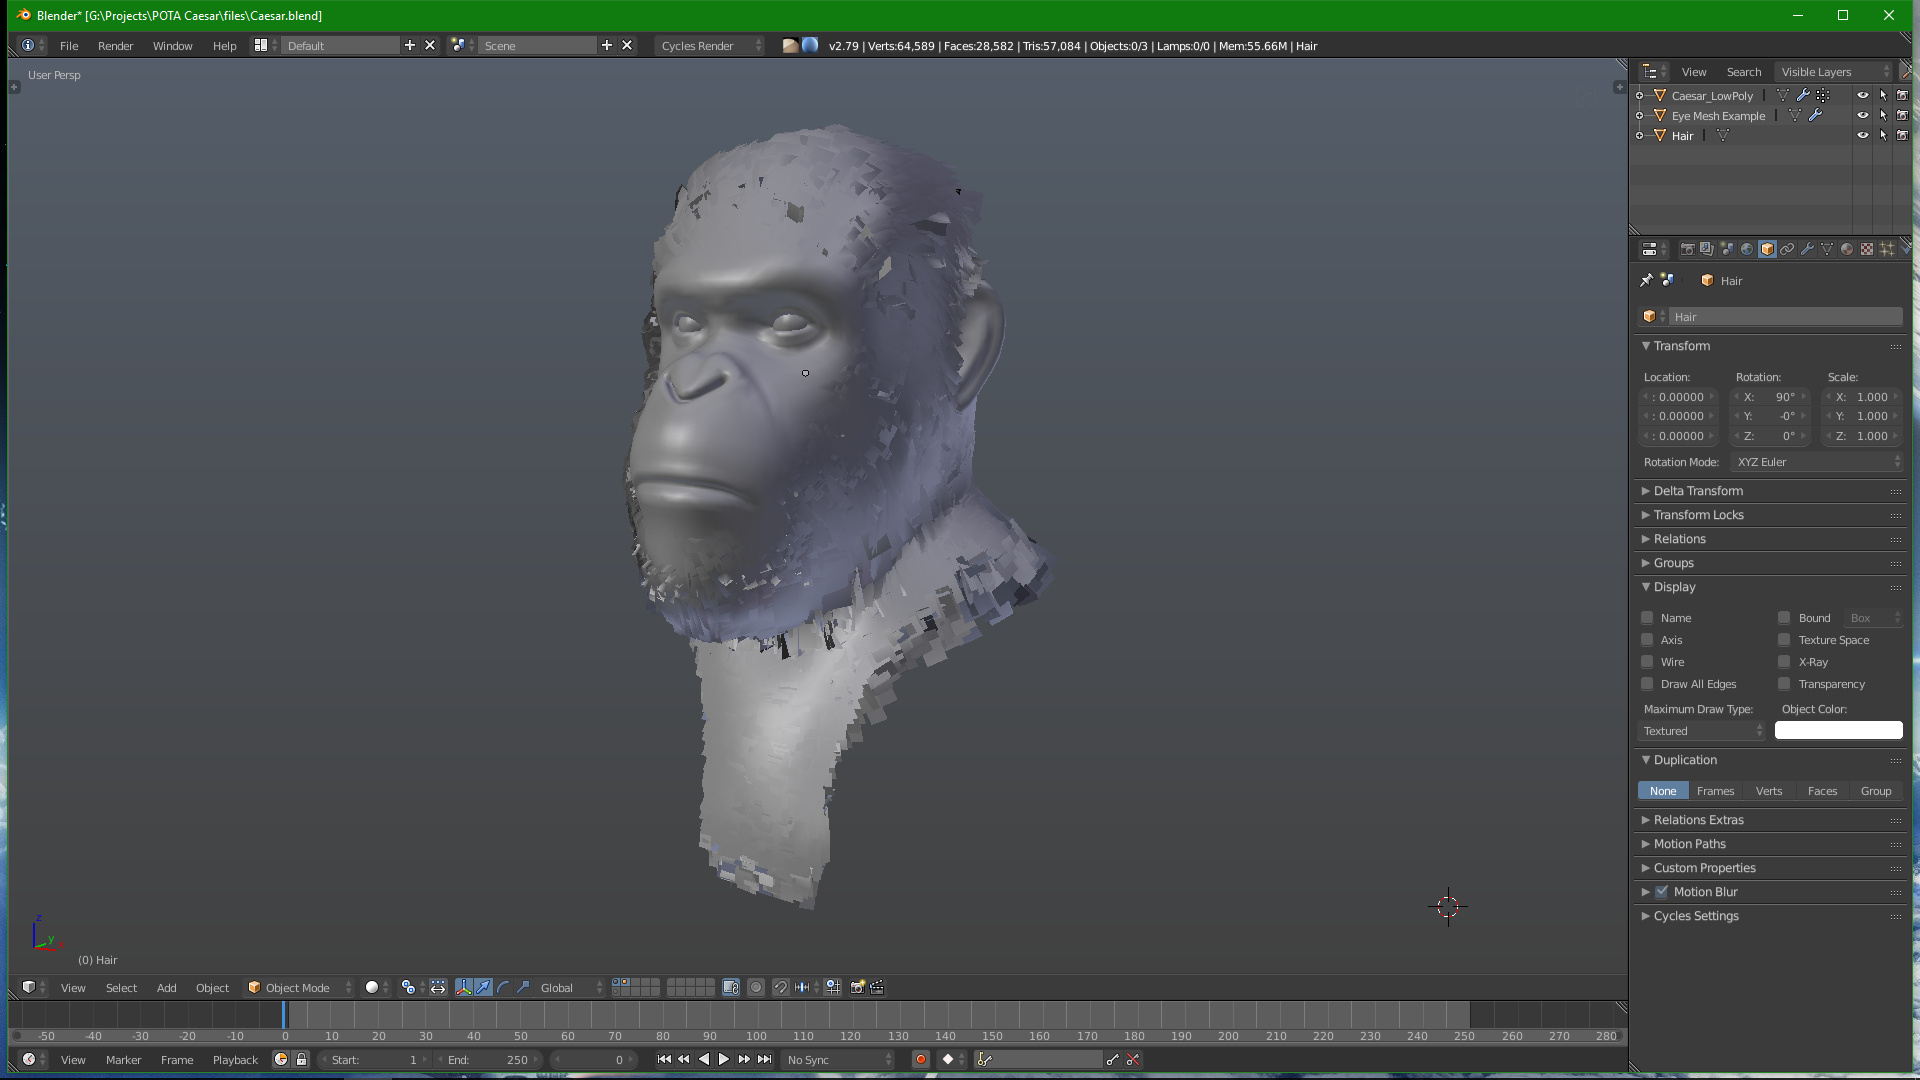Toggle the timeline frame range lock icon

[301, 1059]
